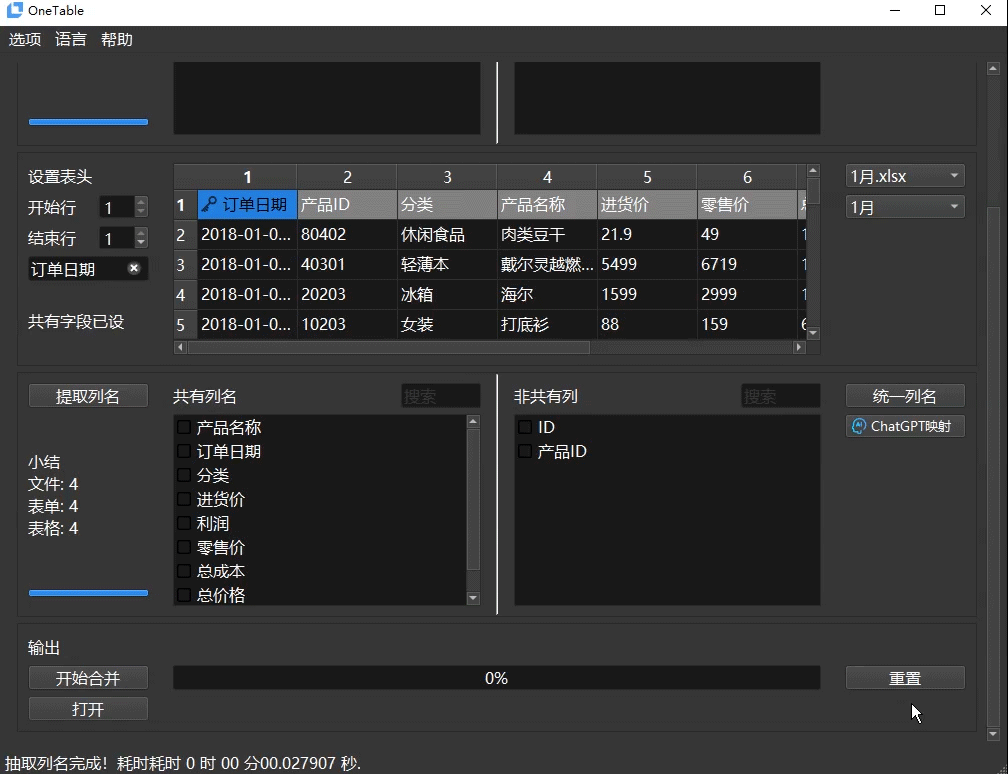Viewport: 1008px width, 774px height.
Task: Click the 0% merge progress bar
Action: point(496,678)
